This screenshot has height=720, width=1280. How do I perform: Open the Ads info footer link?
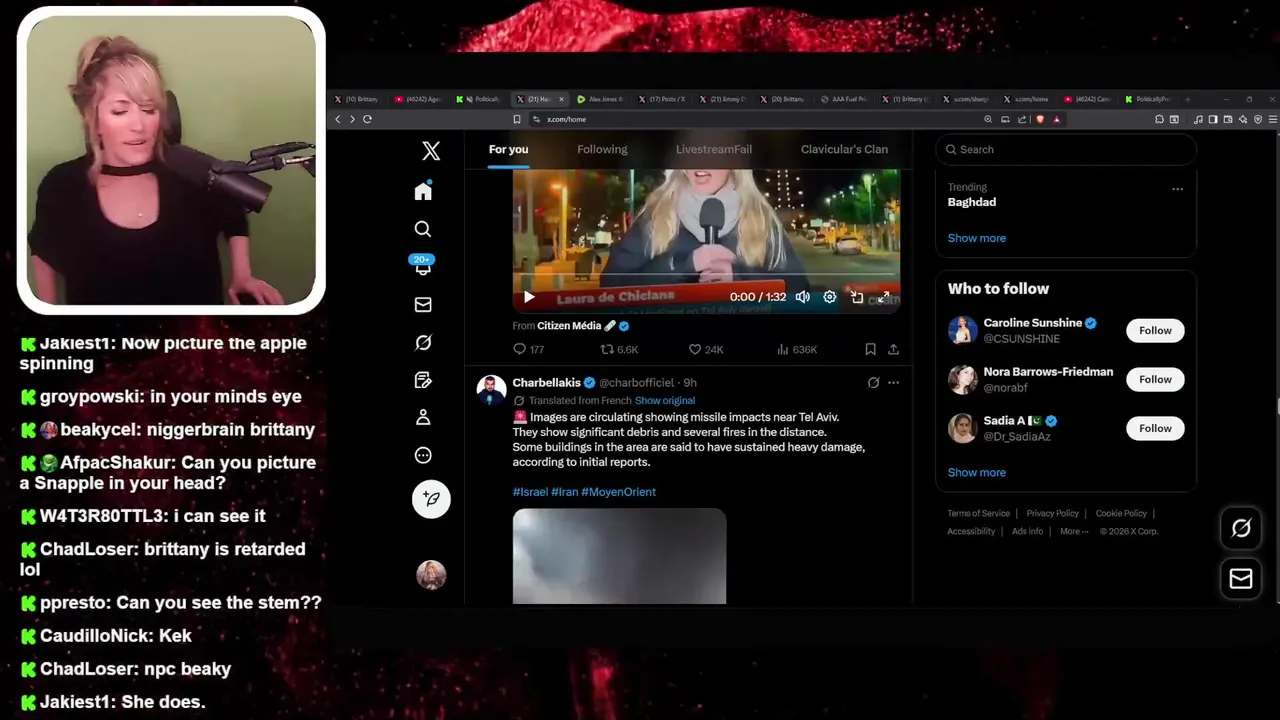[x=1027, y=531]
